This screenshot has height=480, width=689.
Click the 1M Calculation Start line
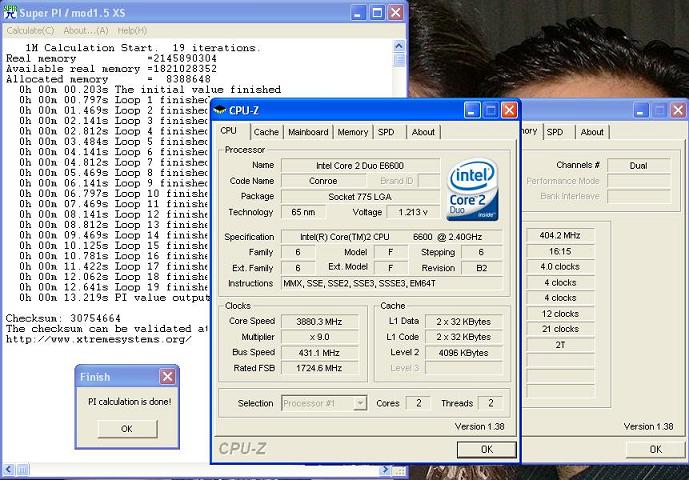click(142, 47)
